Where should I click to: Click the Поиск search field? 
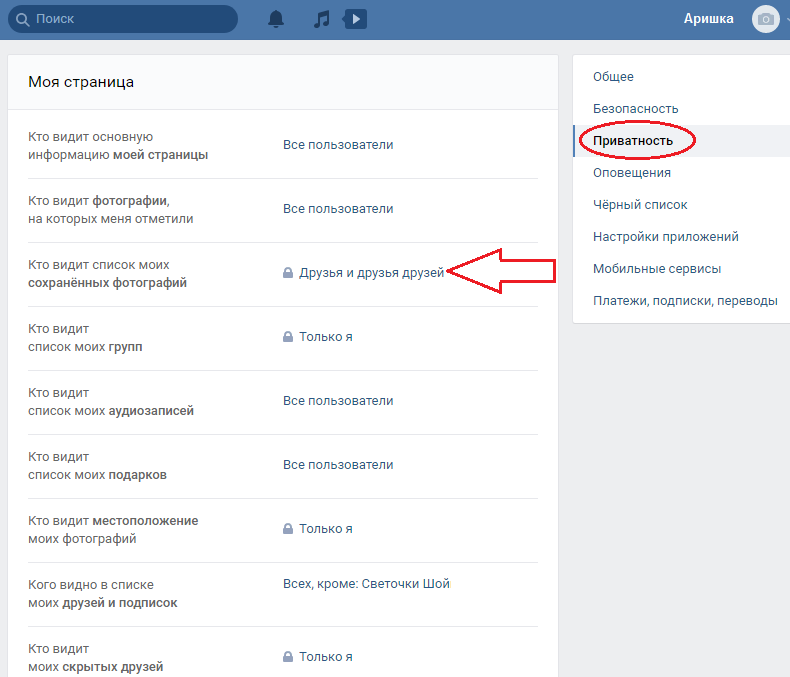click(x=123, y=19)
